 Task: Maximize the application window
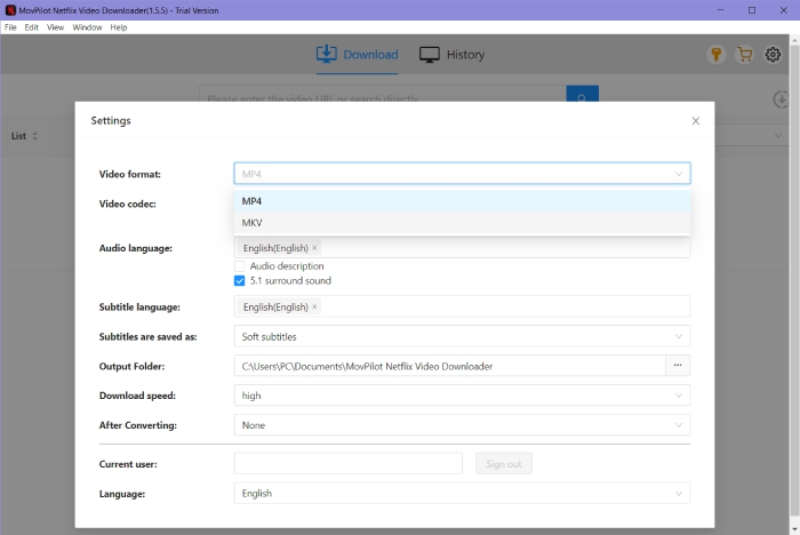[x=752, y=10]
